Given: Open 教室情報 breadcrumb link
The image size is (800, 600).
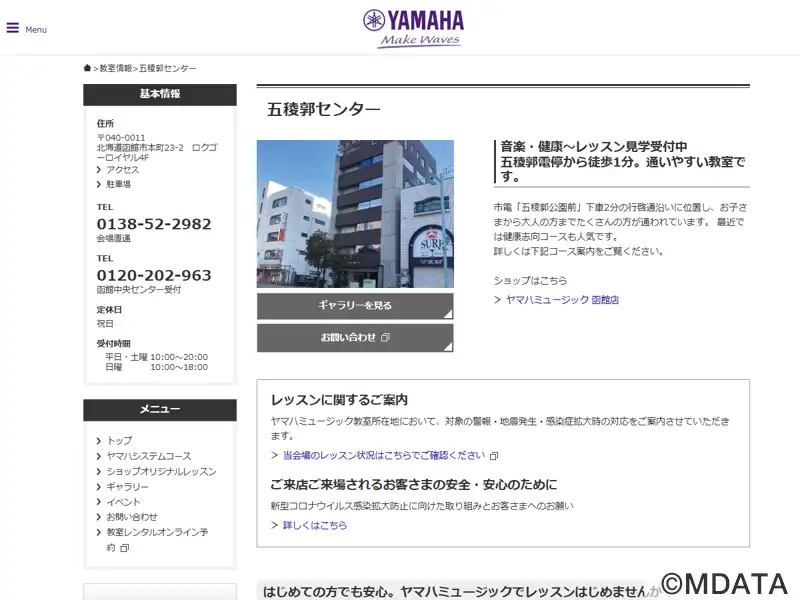Looking at the screenshot, I should click(116, 68).
